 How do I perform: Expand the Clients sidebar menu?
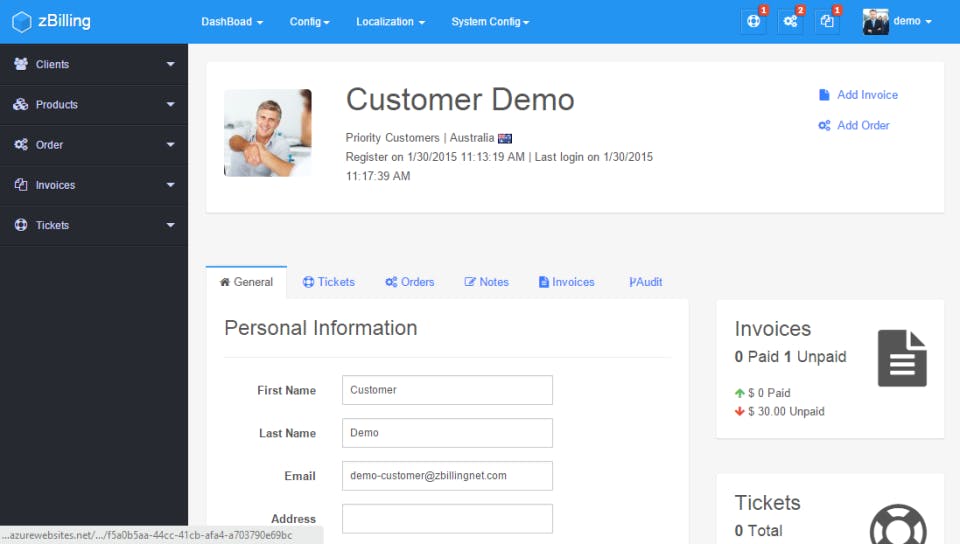coord(94,64)
